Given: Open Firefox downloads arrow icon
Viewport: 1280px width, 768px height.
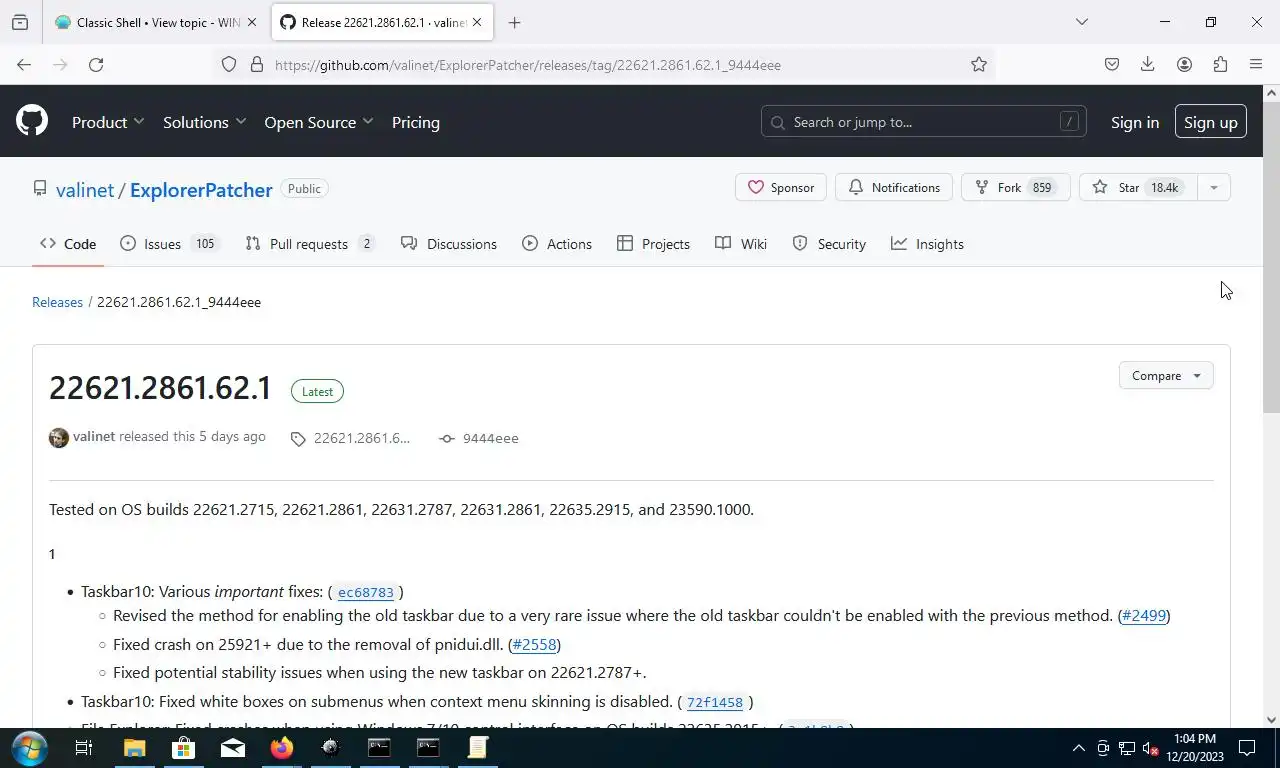Looking at the screenshot, I should 1148,64.
